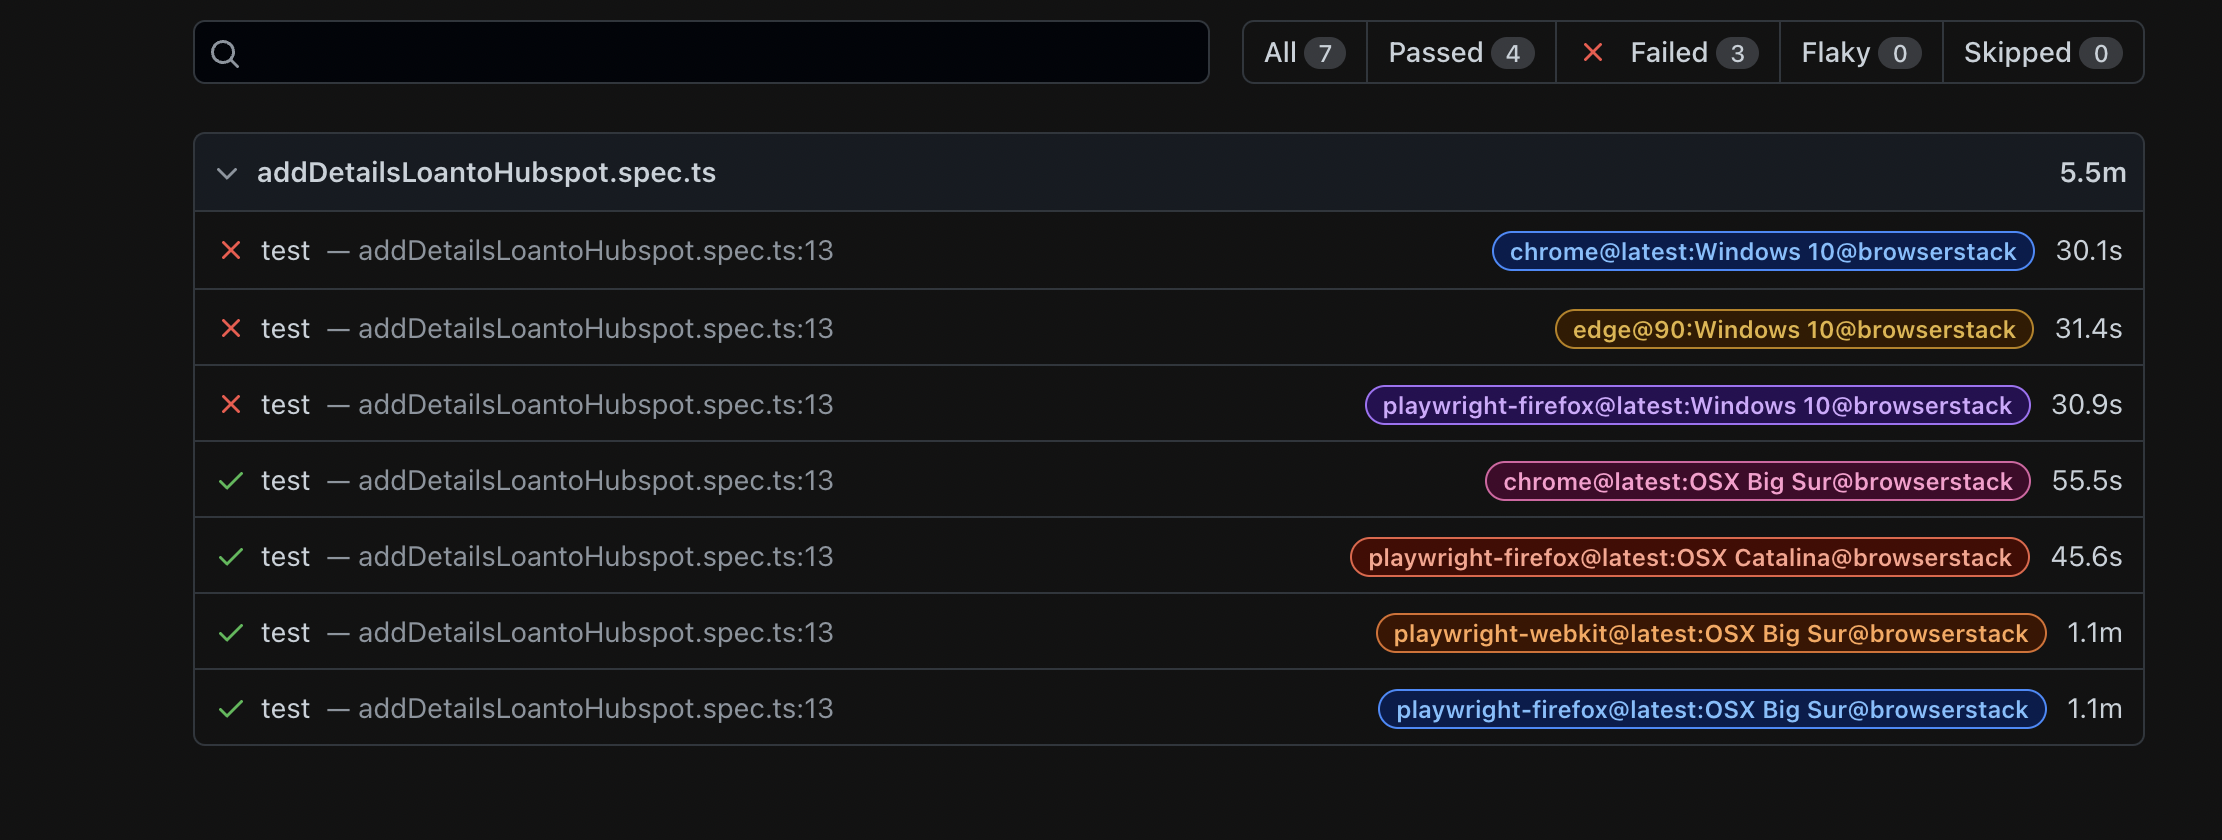Select the Flaky filter tab
2222x840 pixels.
point(1860,53)
